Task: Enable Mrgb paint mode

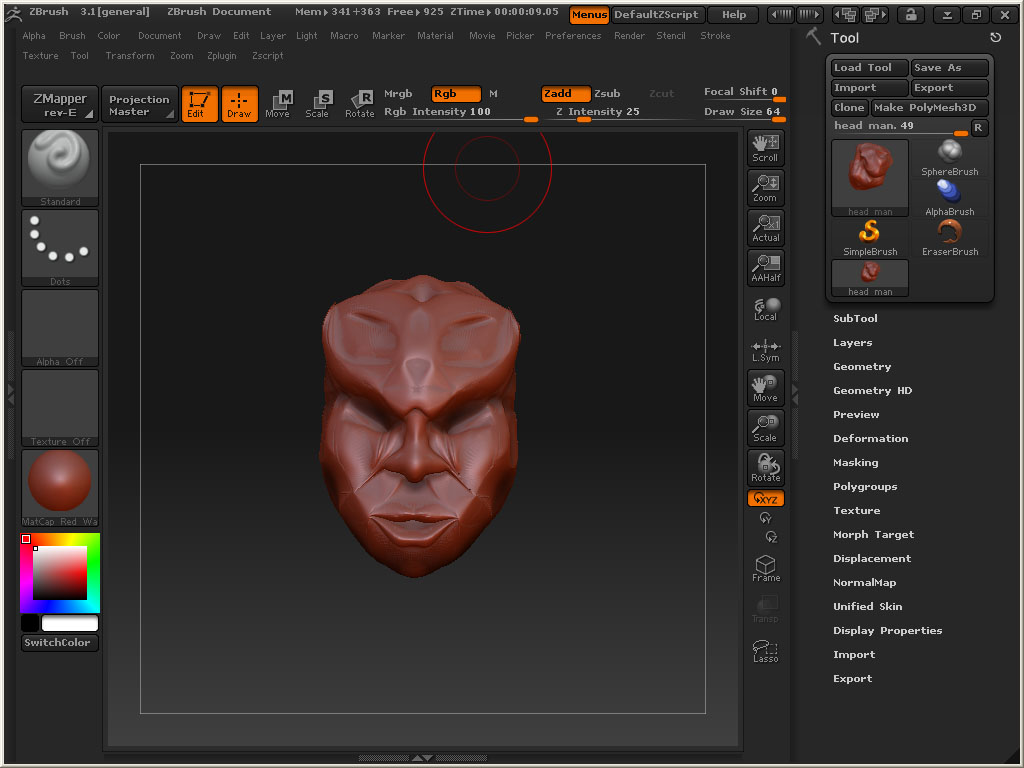Action: coord(398,94)
